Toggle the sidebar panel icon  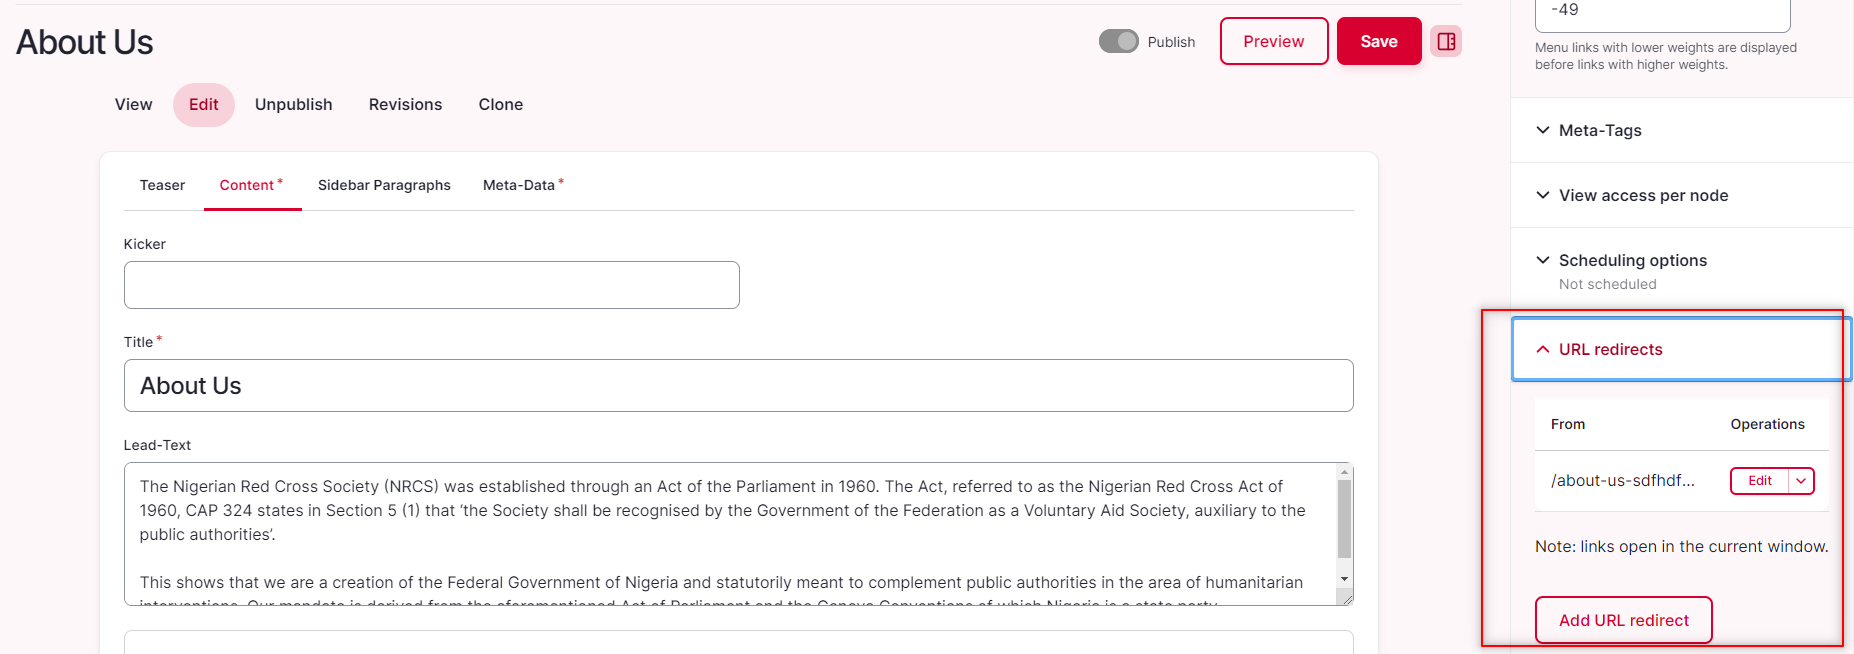(1446, 41)
